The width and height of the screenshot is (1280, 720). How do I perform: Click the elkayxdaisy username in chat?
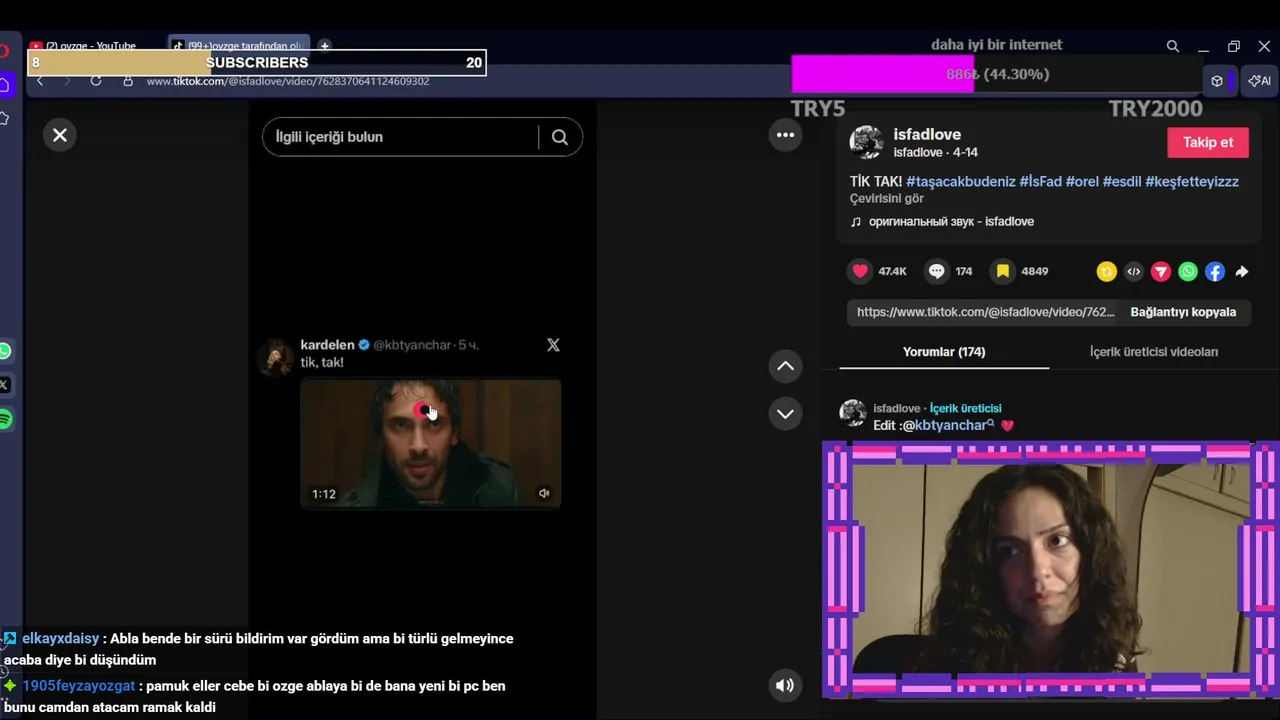pos(61,638)
